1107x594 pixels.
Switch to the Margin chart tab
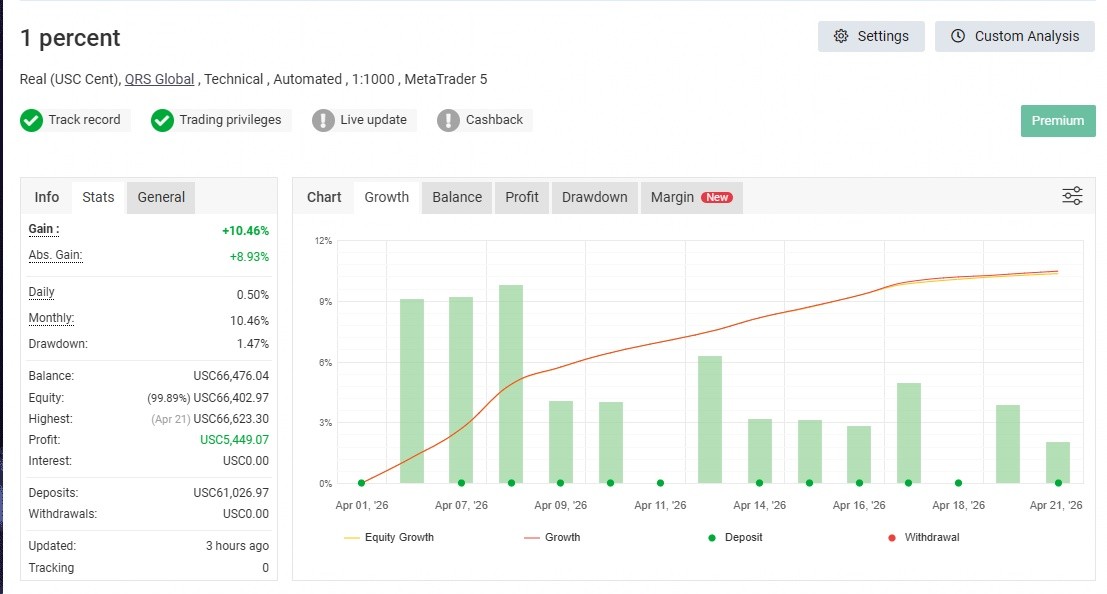pos(691,197)
